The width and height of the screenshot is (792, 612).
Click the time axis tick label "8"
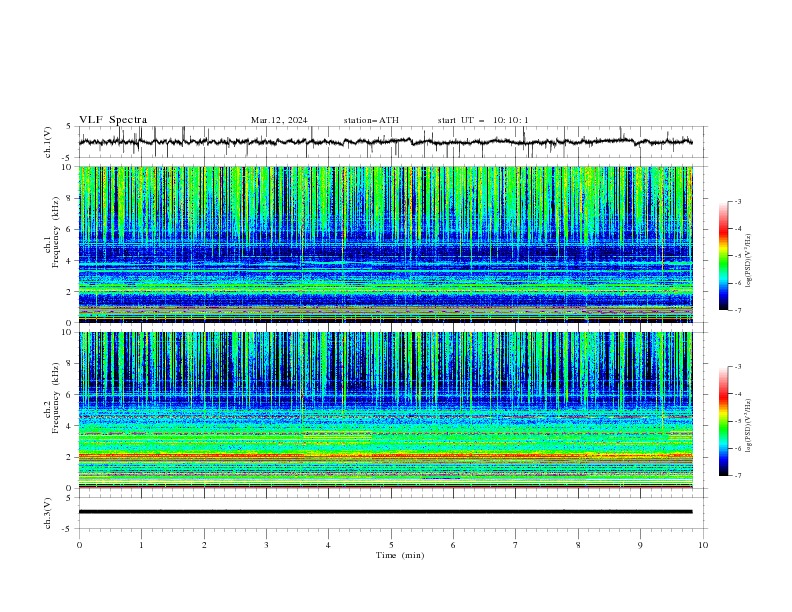point(578,545)
